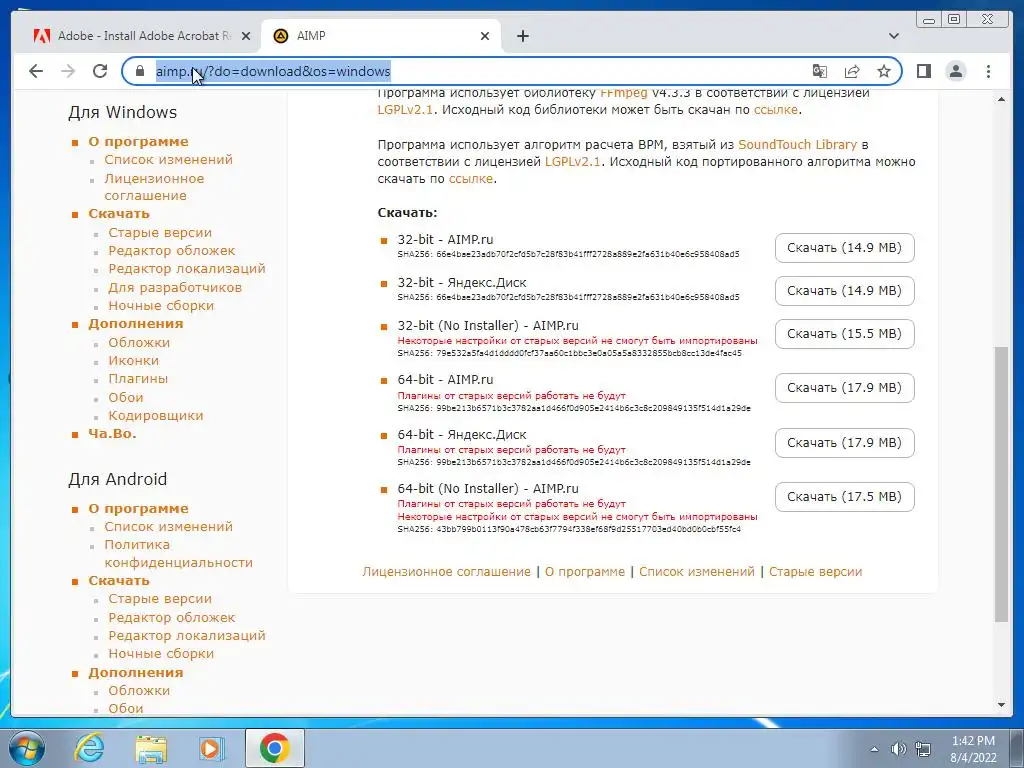The width and height of the screenshot is (1024, 768).
Task: Open the translate page icon
Action: point(820,71)
